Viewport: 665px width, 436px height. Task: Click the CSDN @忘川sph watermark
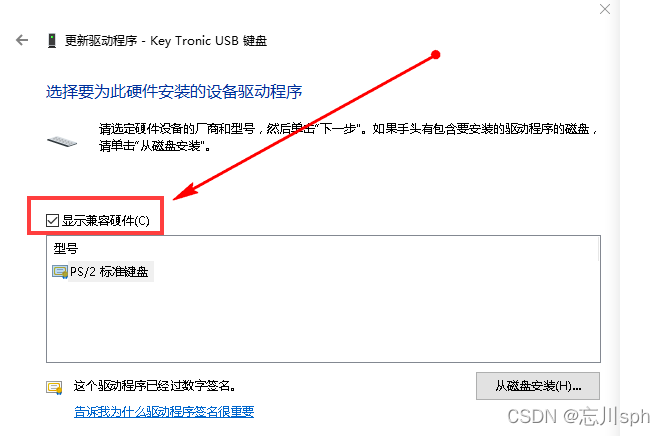coord(578,416)
